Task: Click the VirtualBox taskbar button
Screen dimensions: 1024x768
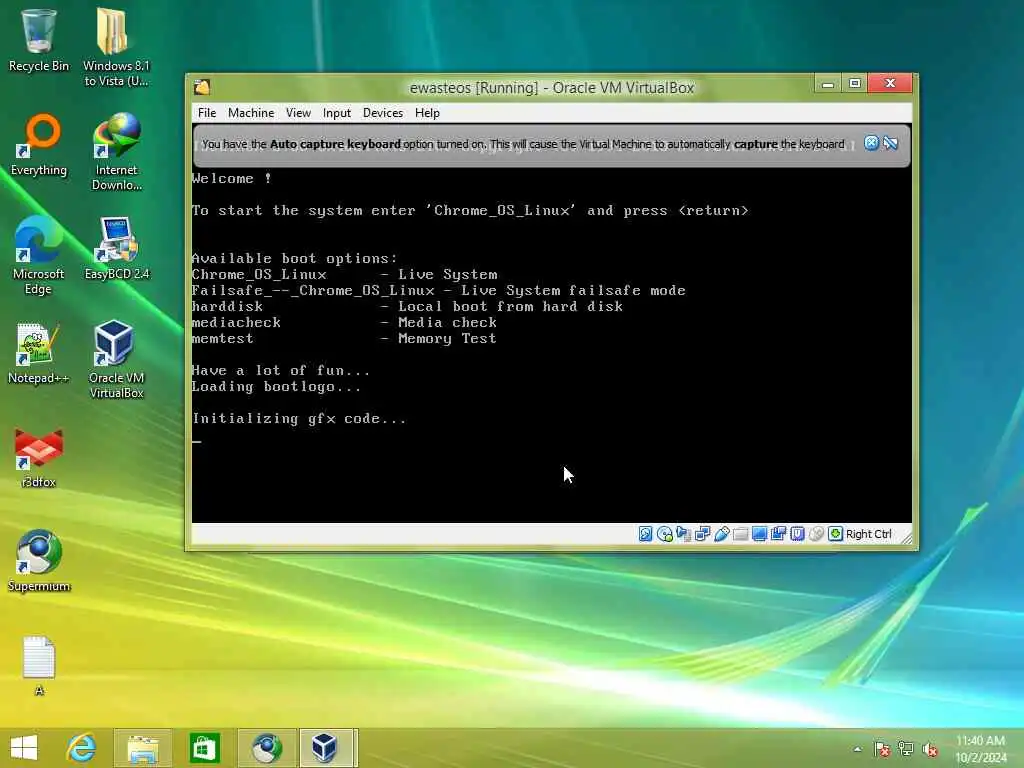Action: coord(327,748)
